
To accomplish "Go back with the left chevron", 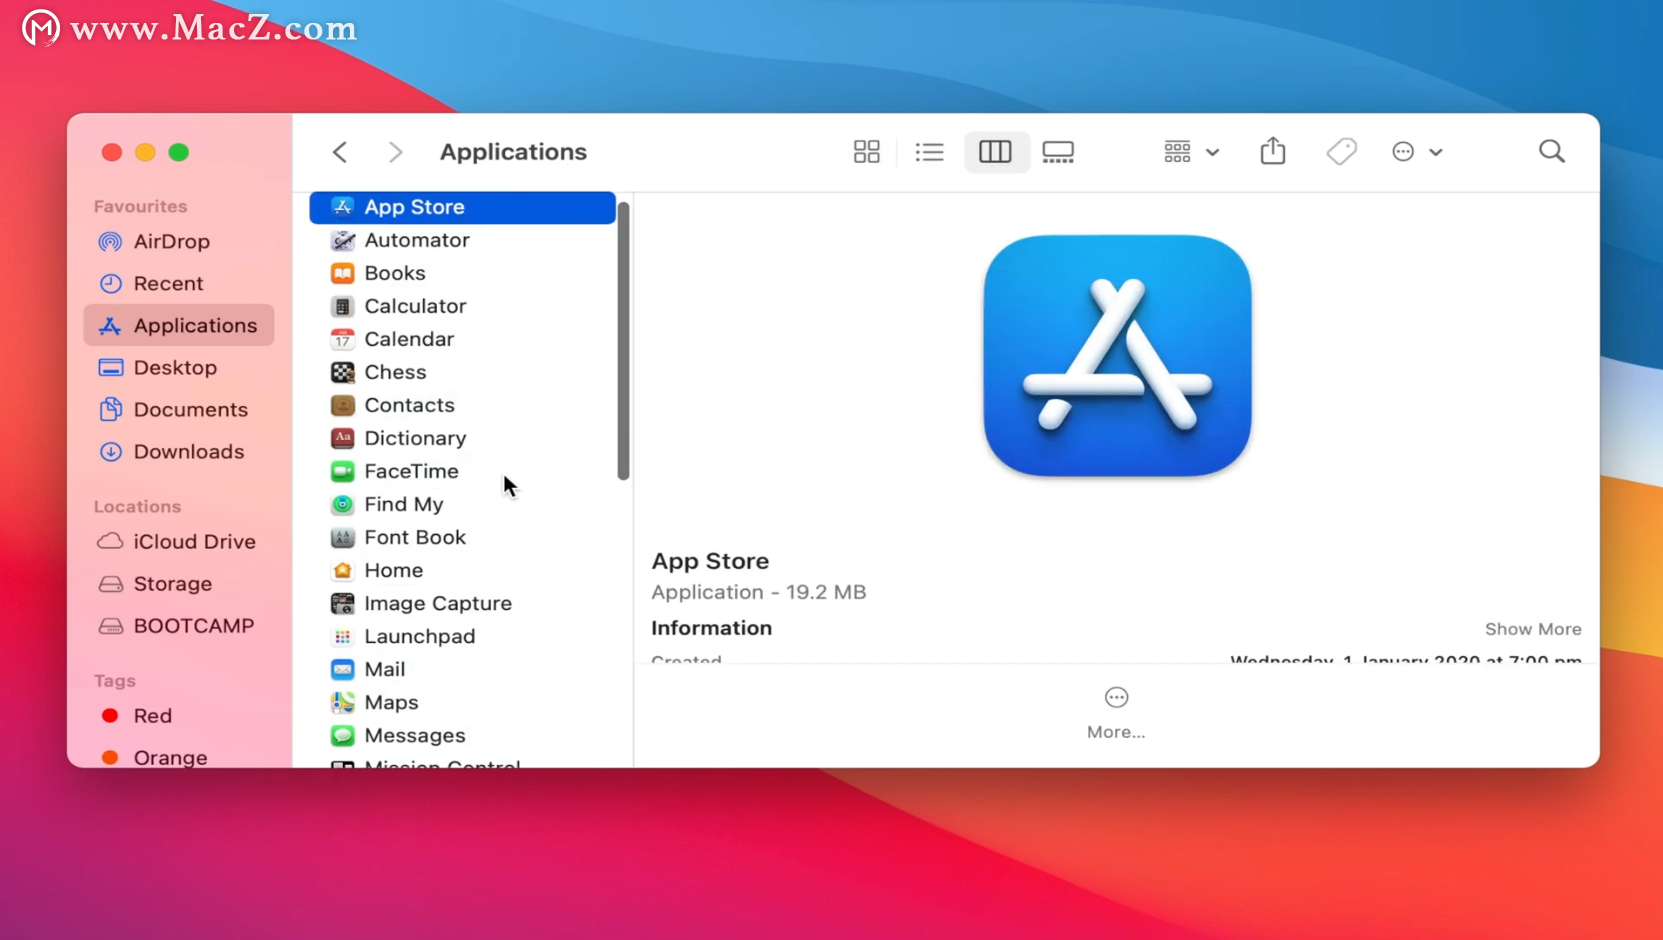I will tap(340, 152).
